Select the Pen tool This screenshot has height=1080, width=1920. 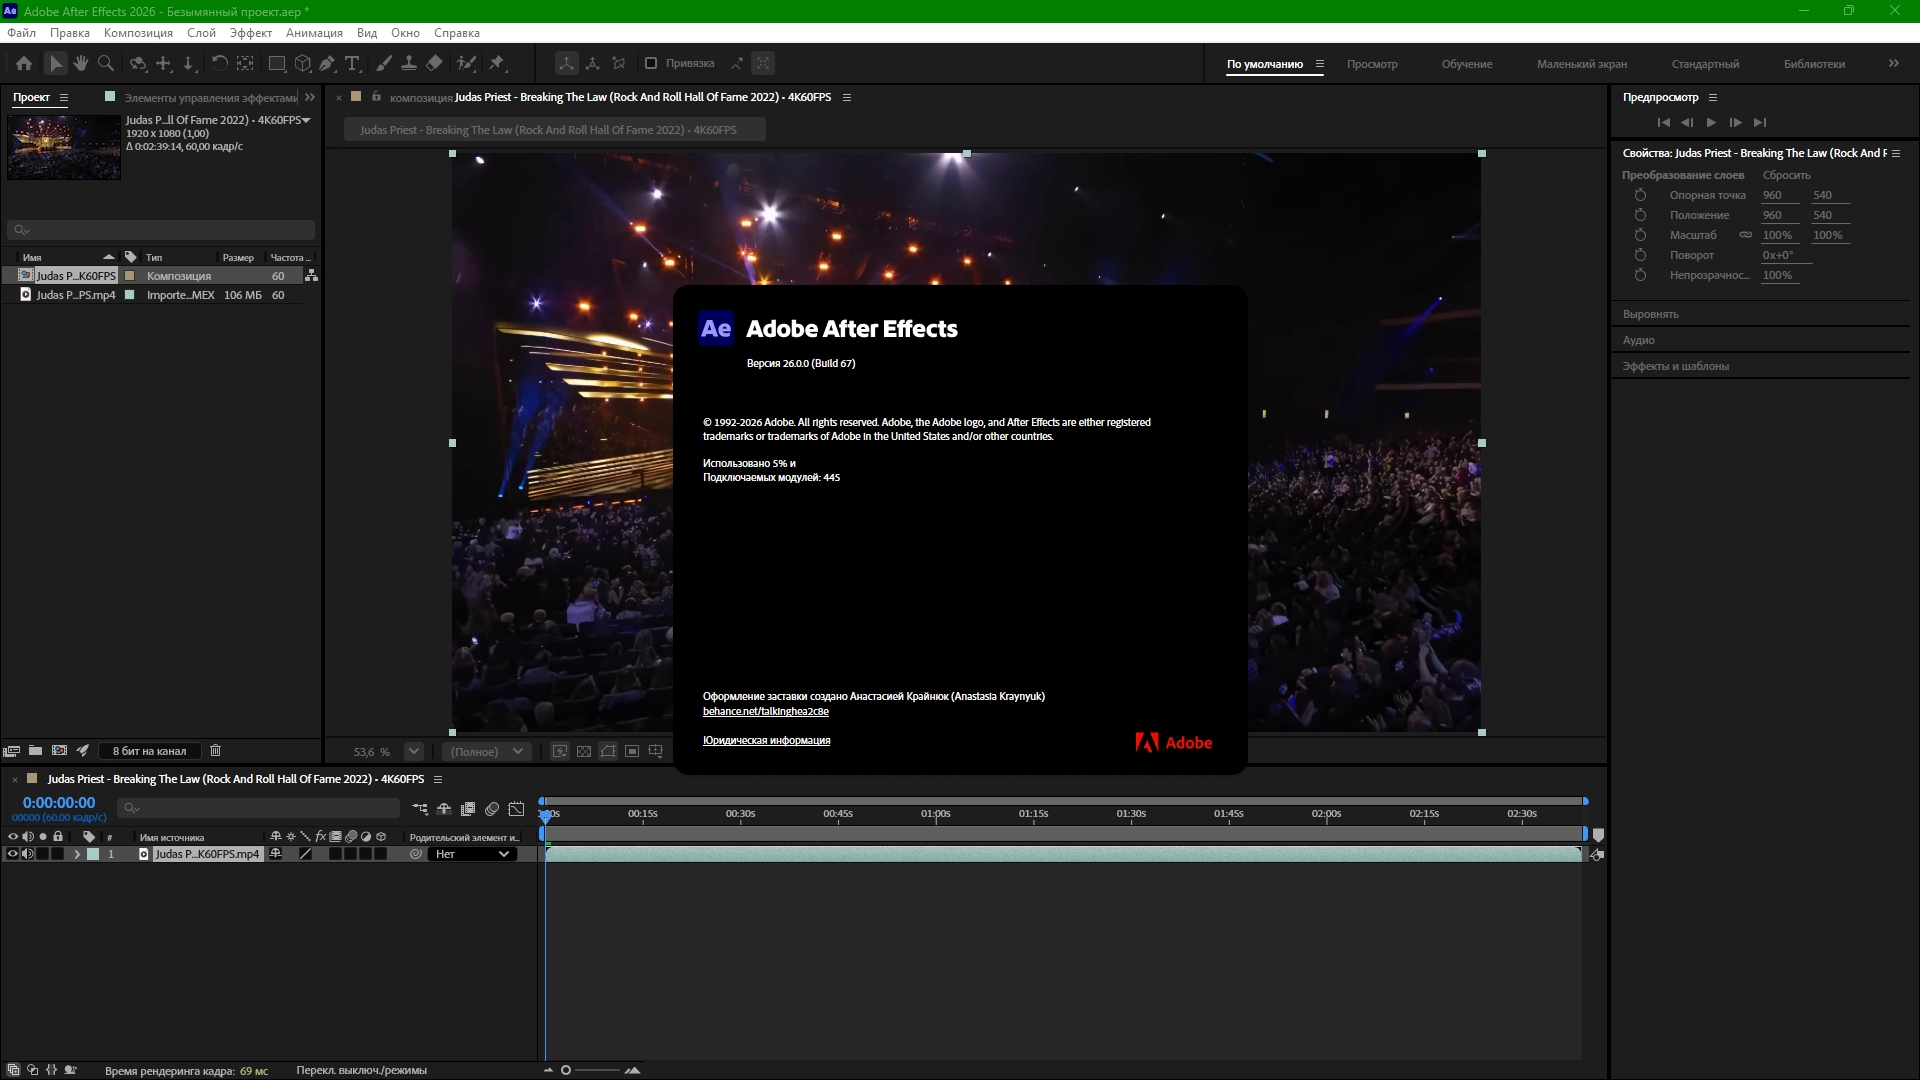pyautogui.click(x=327, y=63)
